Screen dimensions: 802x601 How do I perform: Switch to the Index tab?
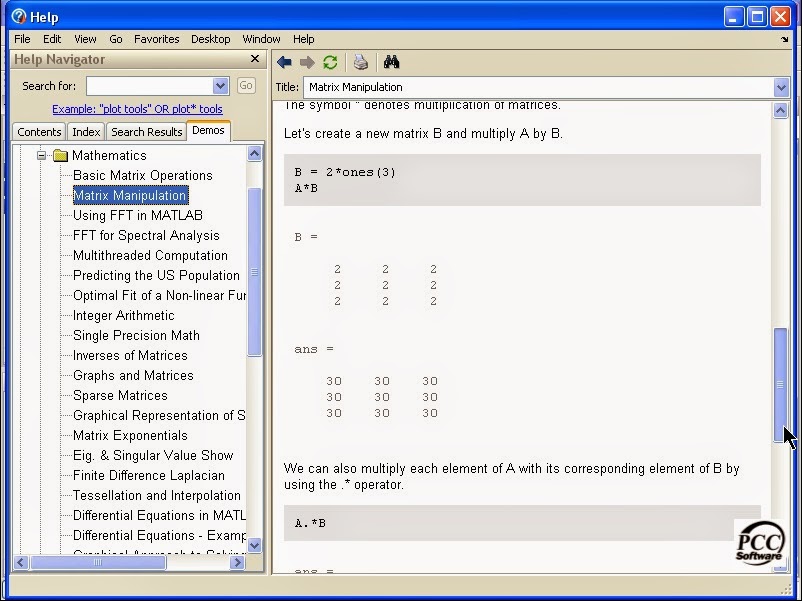(85, 131)
